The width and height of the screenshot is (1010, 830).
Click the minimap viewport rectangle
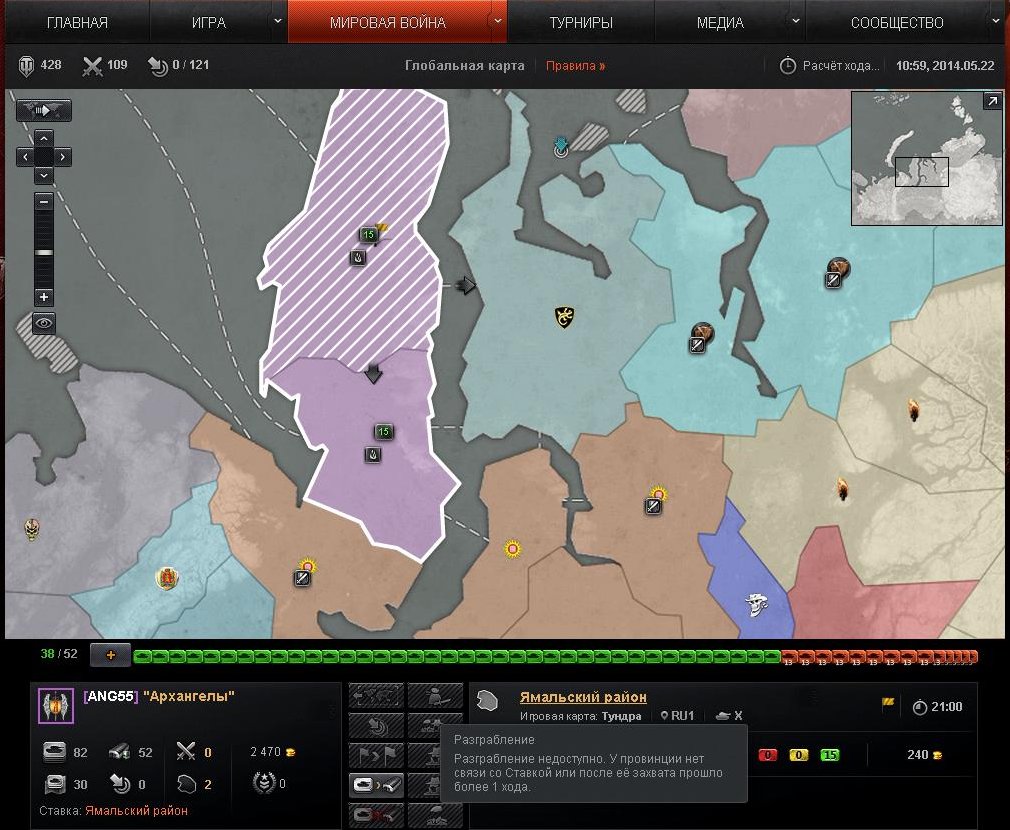coord(922,172)
